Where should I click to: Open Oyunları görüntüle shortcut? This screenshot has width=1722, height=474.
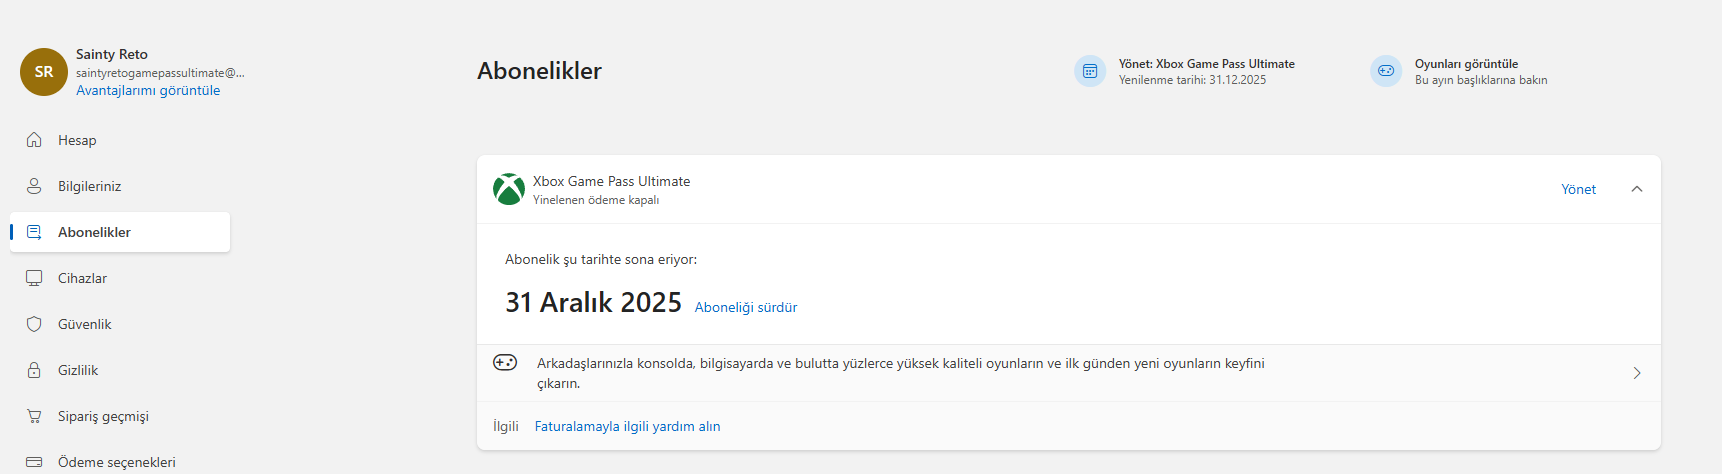point(1459,71)
